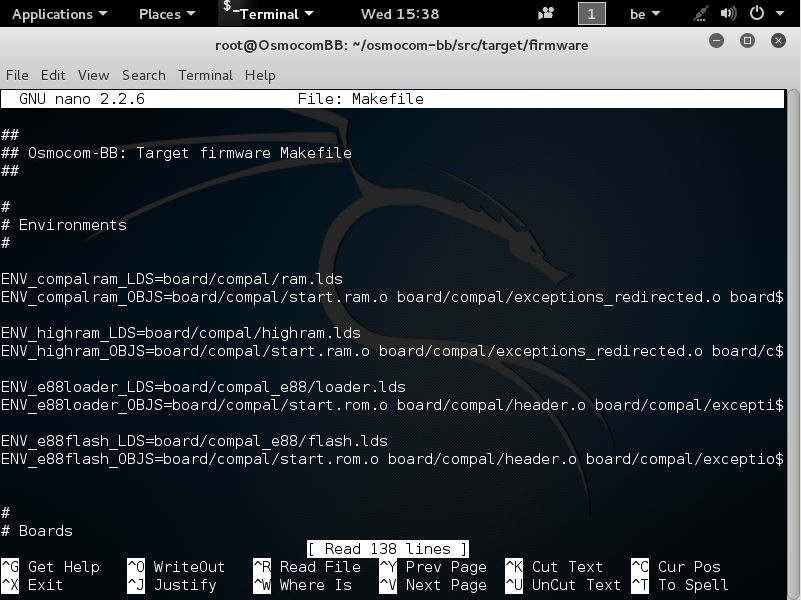The height and width of the screenshot is (600, 801).
Task: Minimize the terminal window
Action: point(716,41)
